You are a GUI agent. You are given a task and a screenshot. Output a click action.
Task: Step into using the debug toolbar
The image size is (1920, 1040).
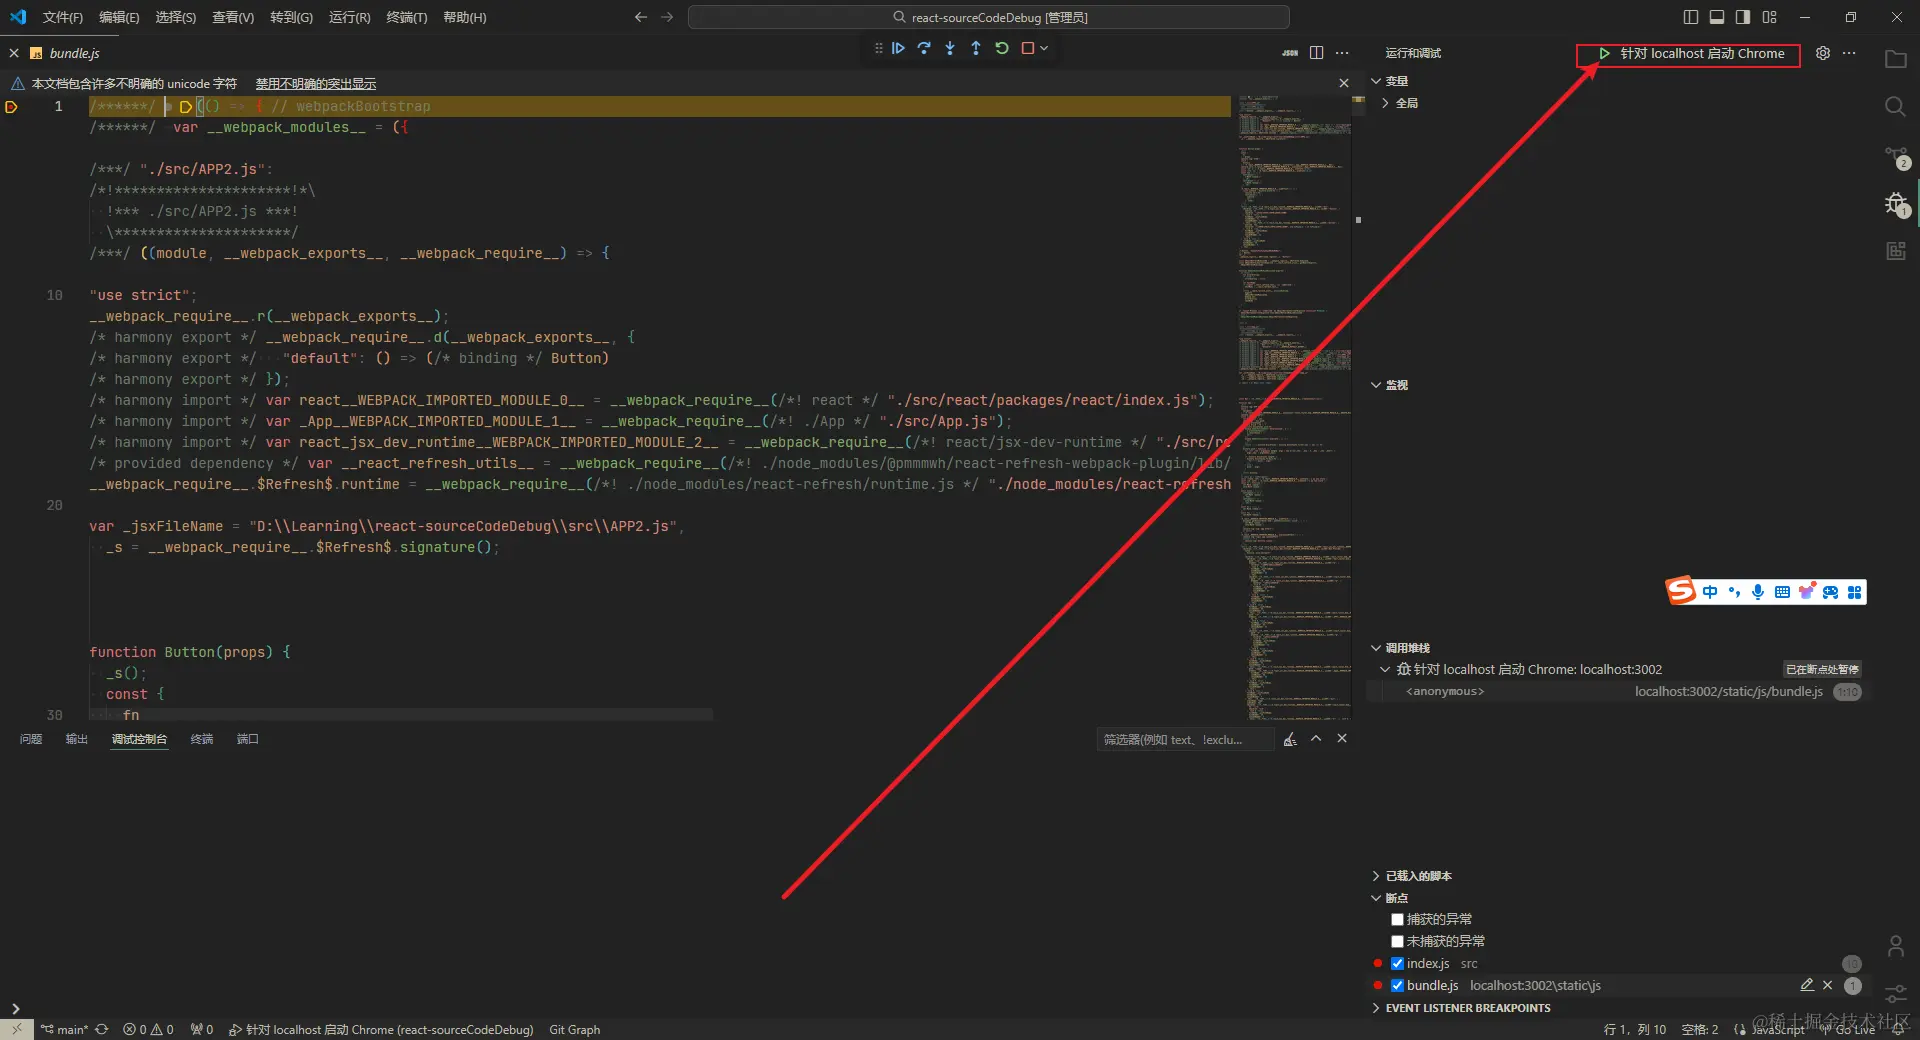point(950,48)
